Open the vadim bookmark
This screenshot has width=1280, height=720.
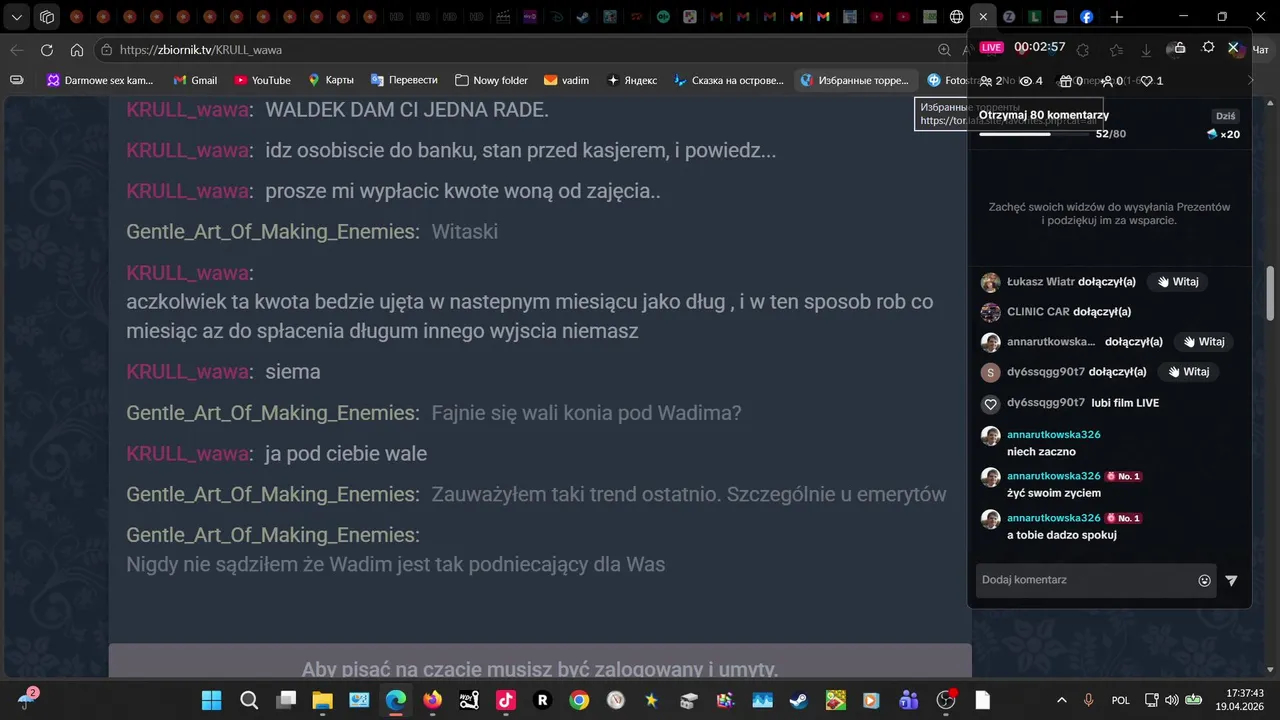pyautogui.click(x=566, y=80)
